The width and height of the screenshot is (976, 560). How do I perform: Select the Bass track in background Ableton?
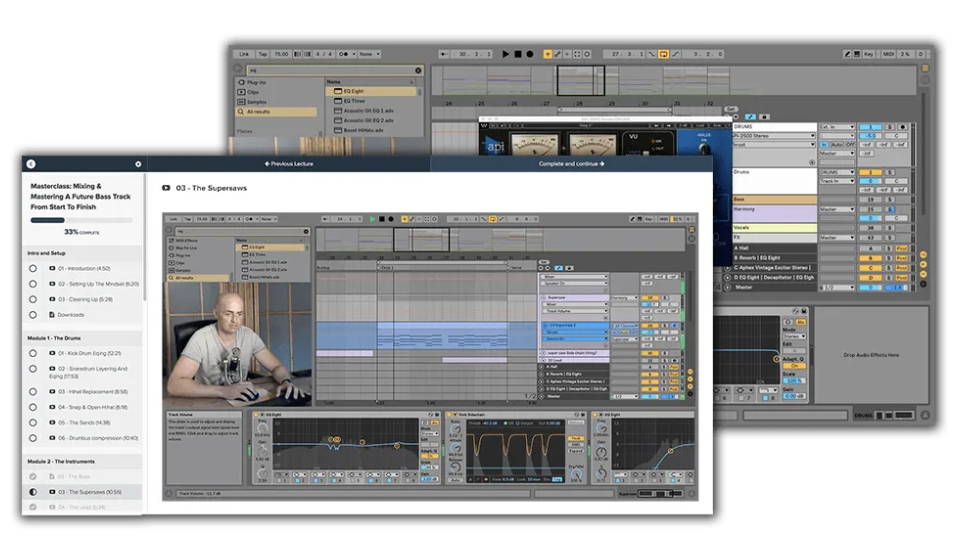(774, 200)
